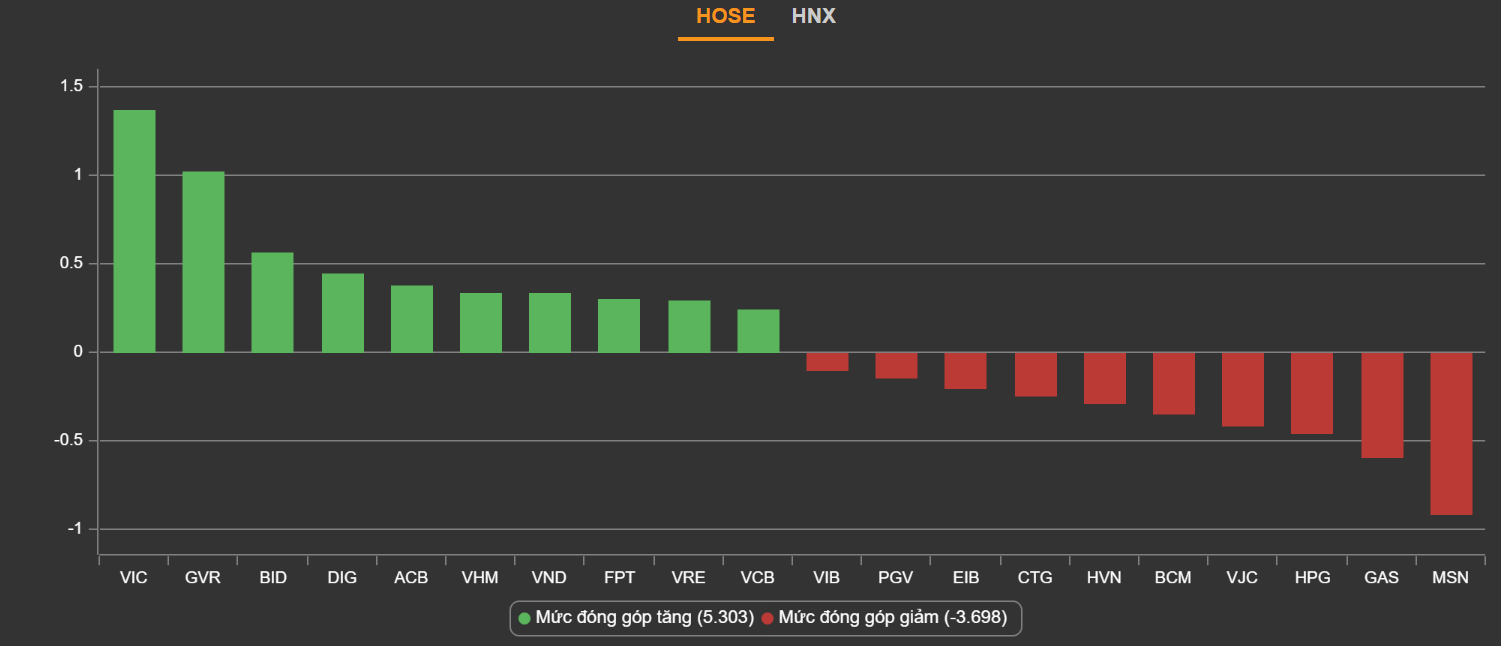1501x646 pixels.
Task: Click the green GVR bar
Action: (203, 262)
